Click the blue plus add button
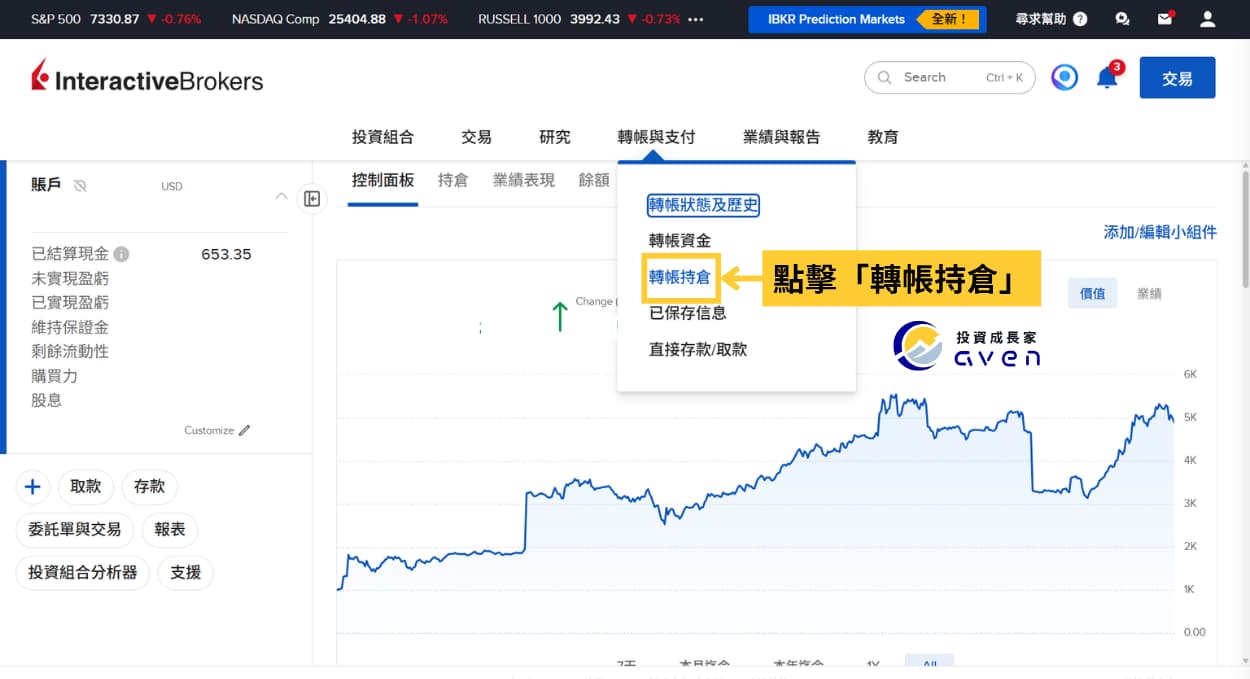1250x679 pixels. pyautogui.click(x=32, y=487)
